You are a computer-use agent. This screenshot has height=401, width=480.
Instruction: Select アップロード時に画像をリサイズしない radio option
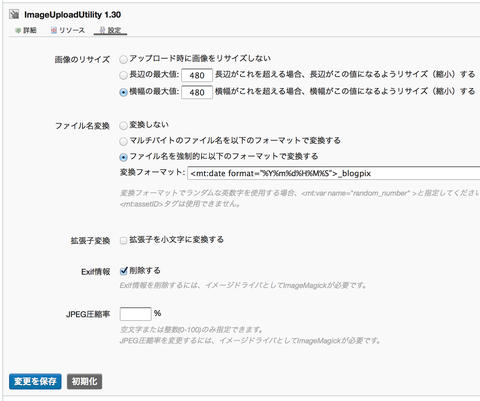tap(123, 59)
